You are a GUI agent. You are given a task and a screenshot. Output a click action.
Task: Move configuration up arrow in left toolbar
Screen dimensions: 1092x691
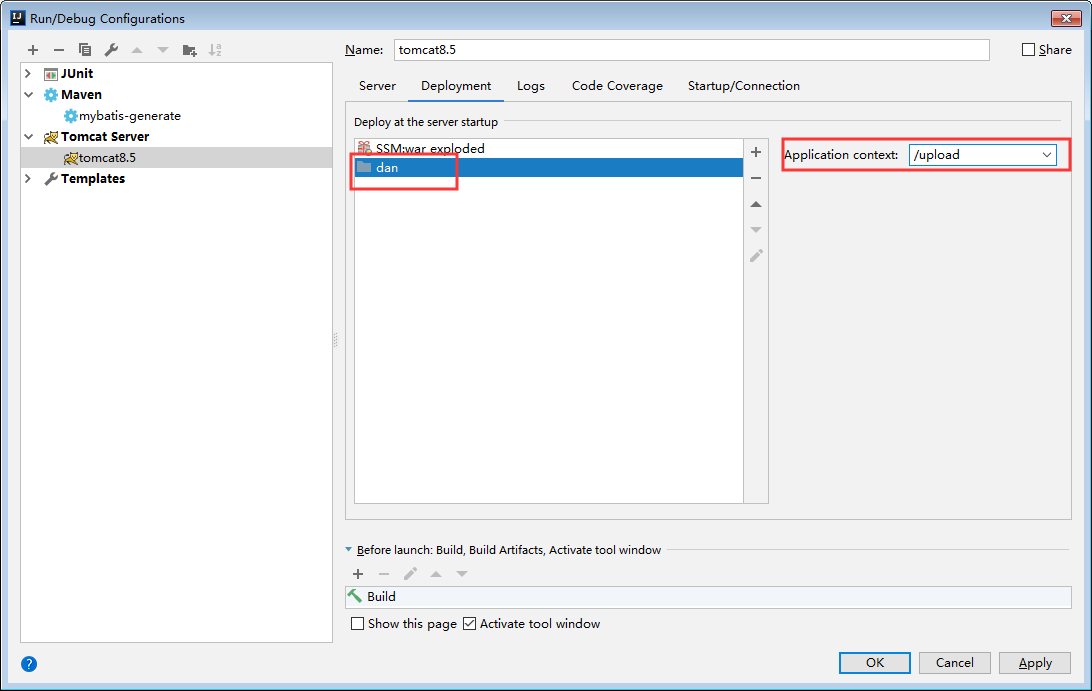[137, 50]
